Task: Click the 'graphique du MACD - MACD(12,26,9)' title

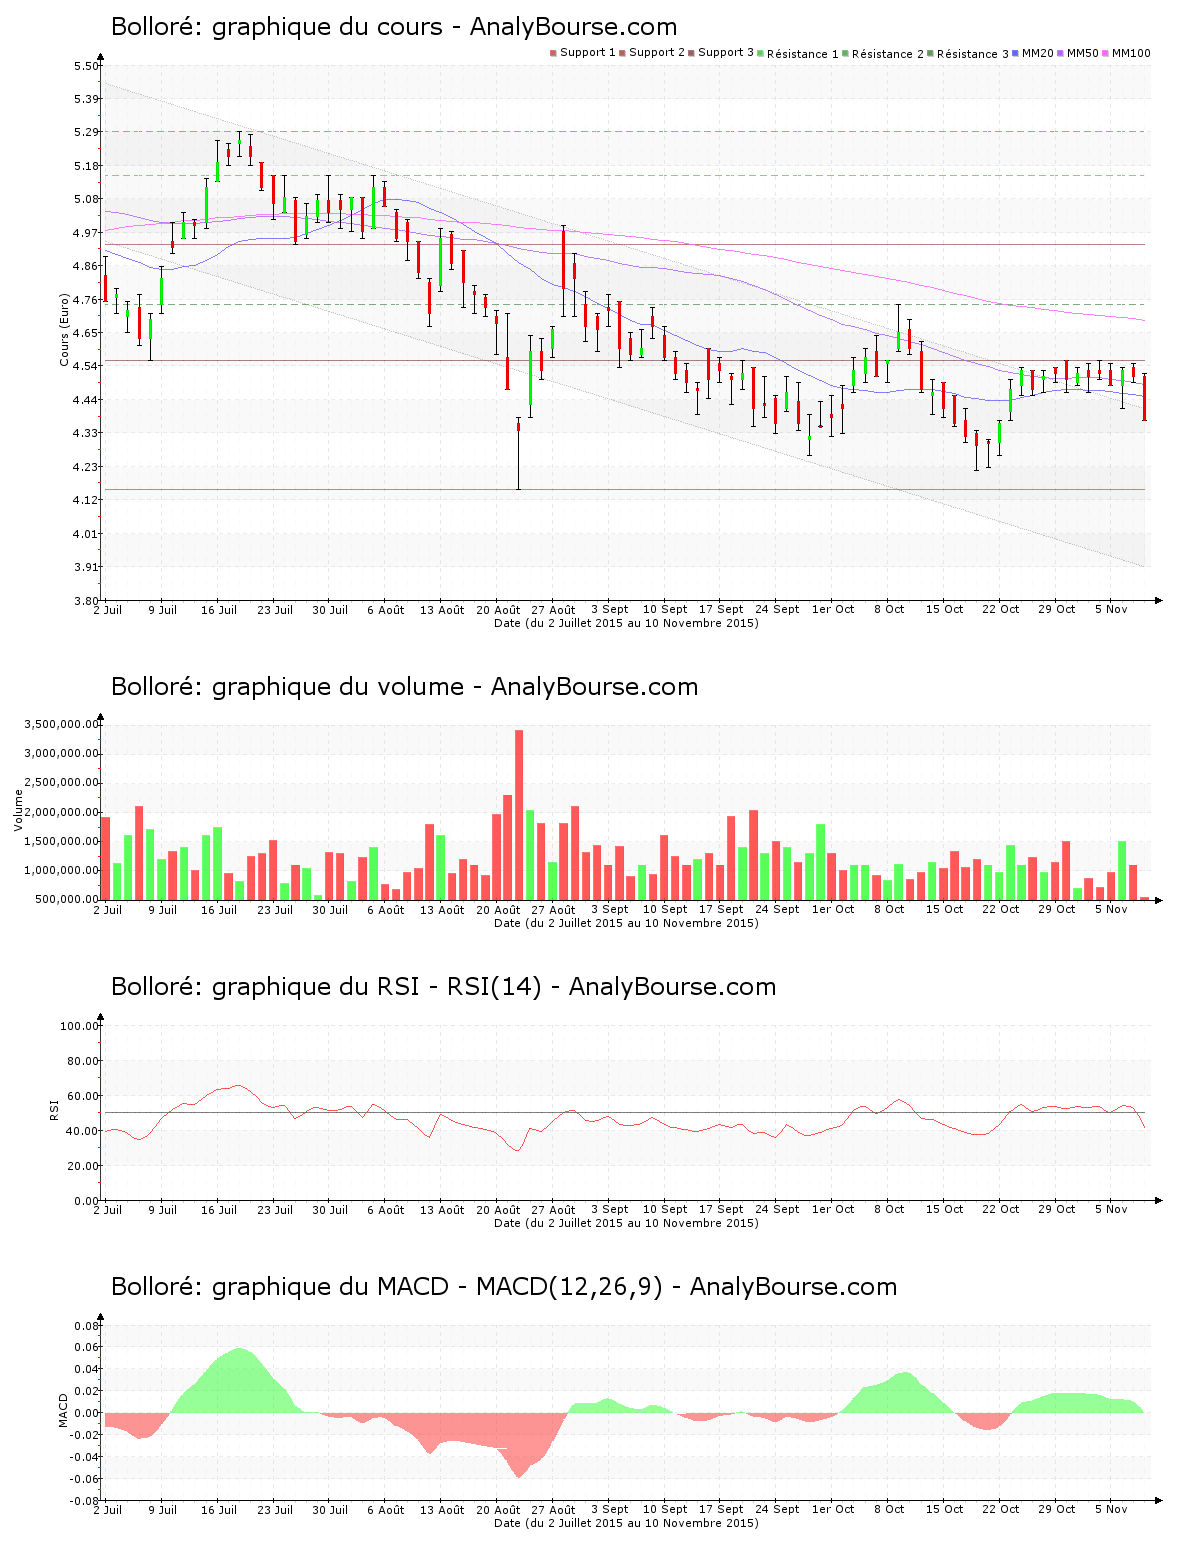Action: 438,1287
